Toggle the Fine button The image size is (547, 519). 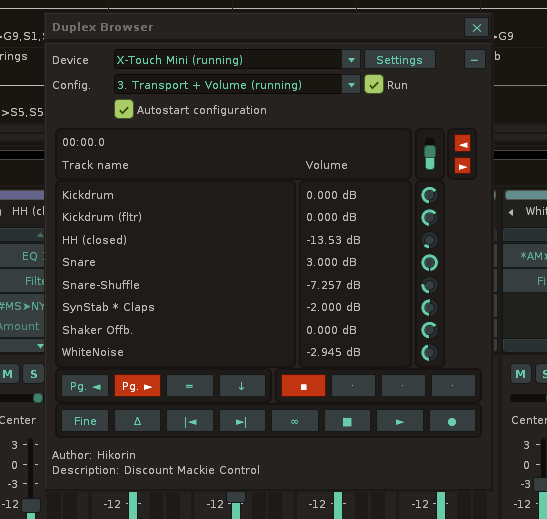(85, 421)
